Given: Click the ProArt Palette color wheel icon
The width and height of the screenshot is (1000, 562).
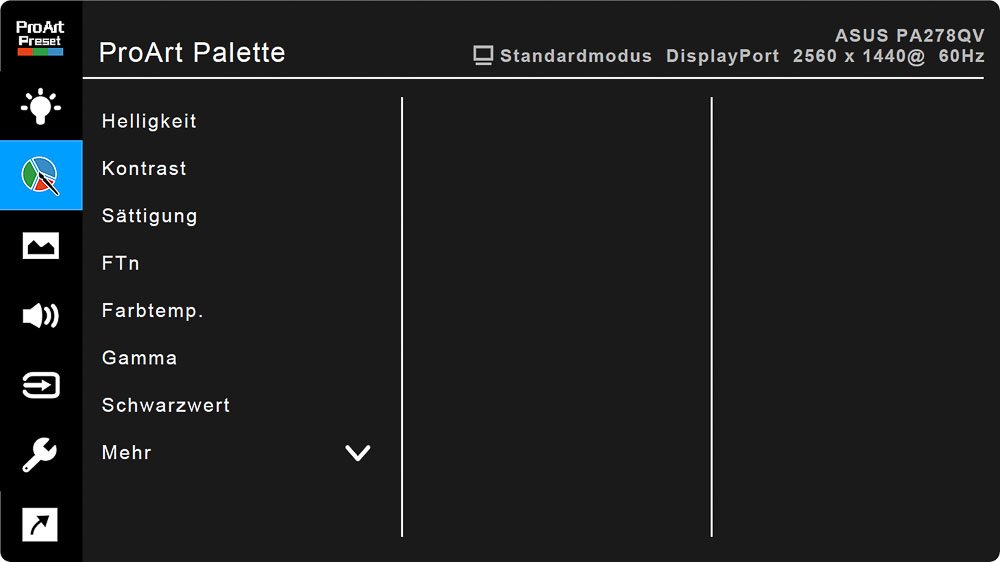Looking at the screenshot, I should [41, 175].
